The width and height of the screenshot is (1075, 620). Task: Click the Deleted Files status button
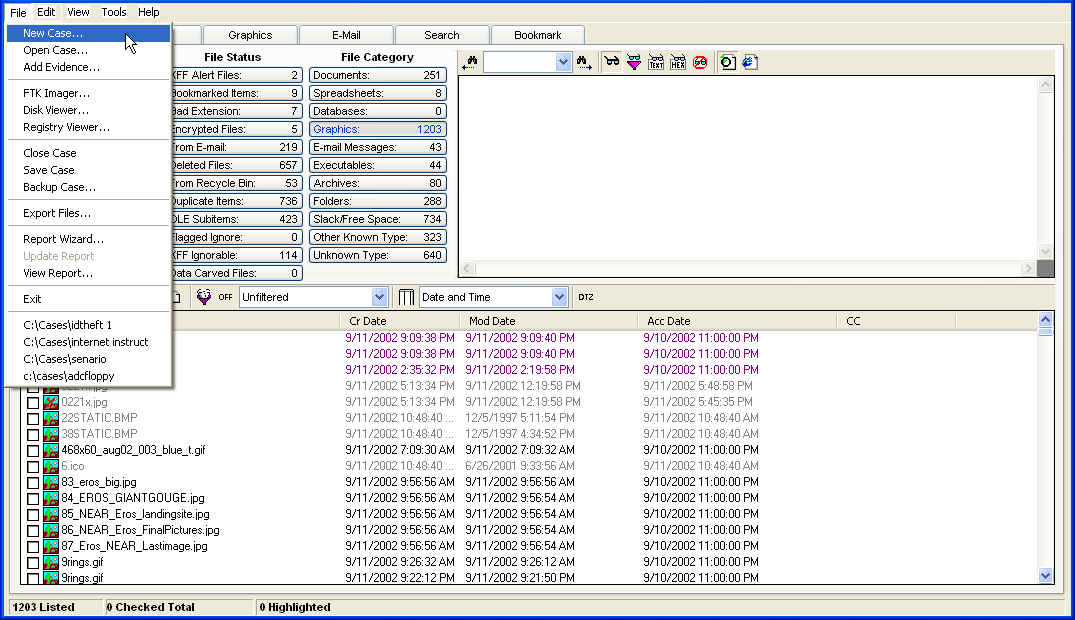(x=236, y=165)
